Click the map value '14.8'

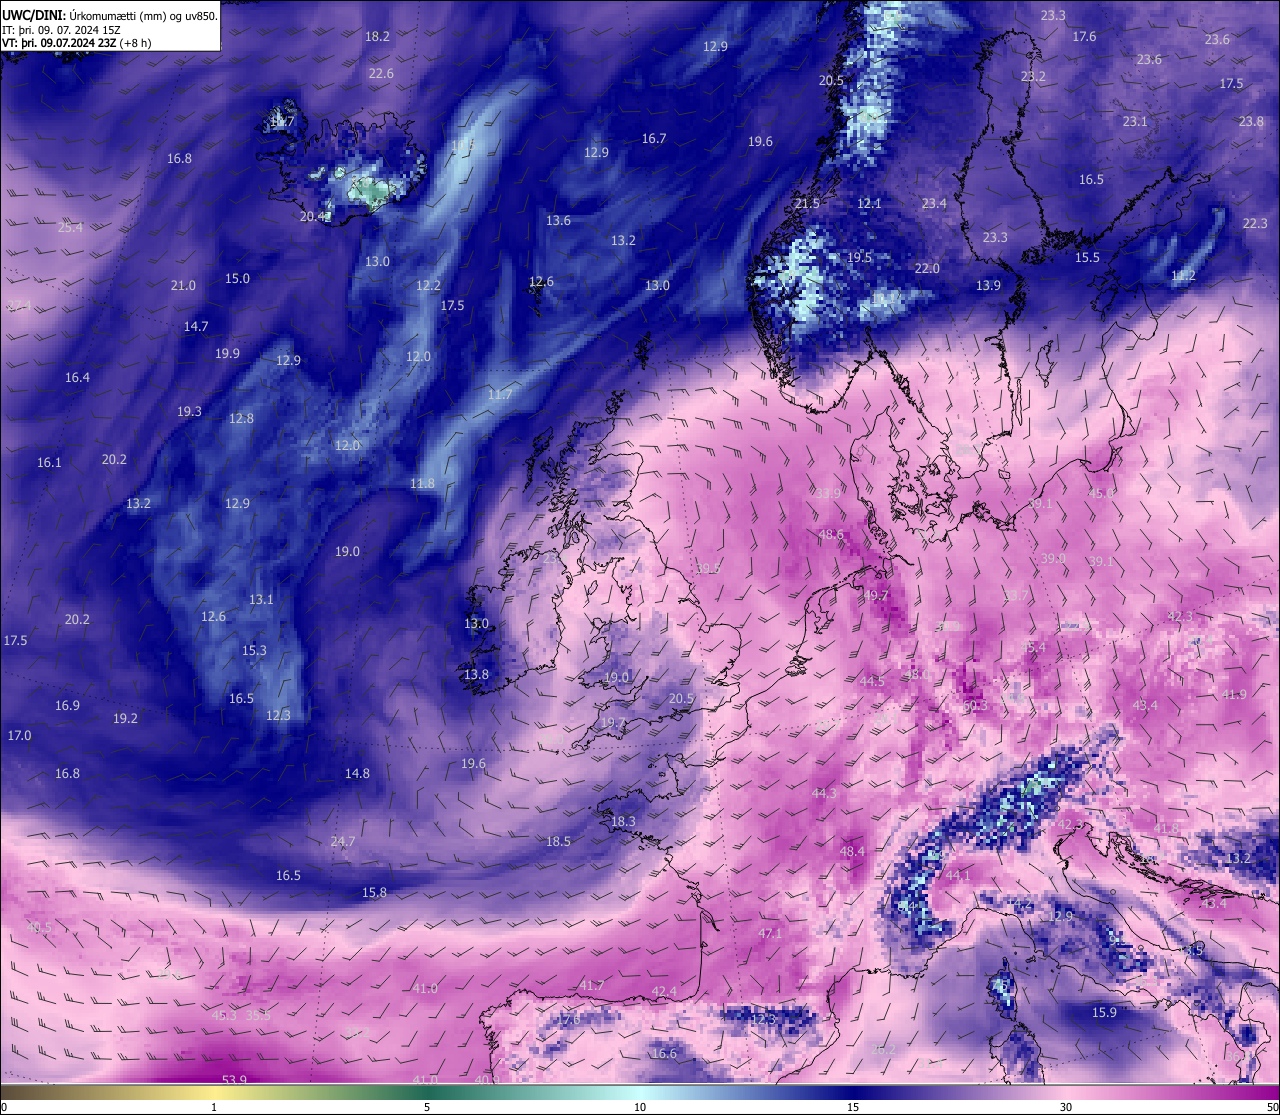357,773
